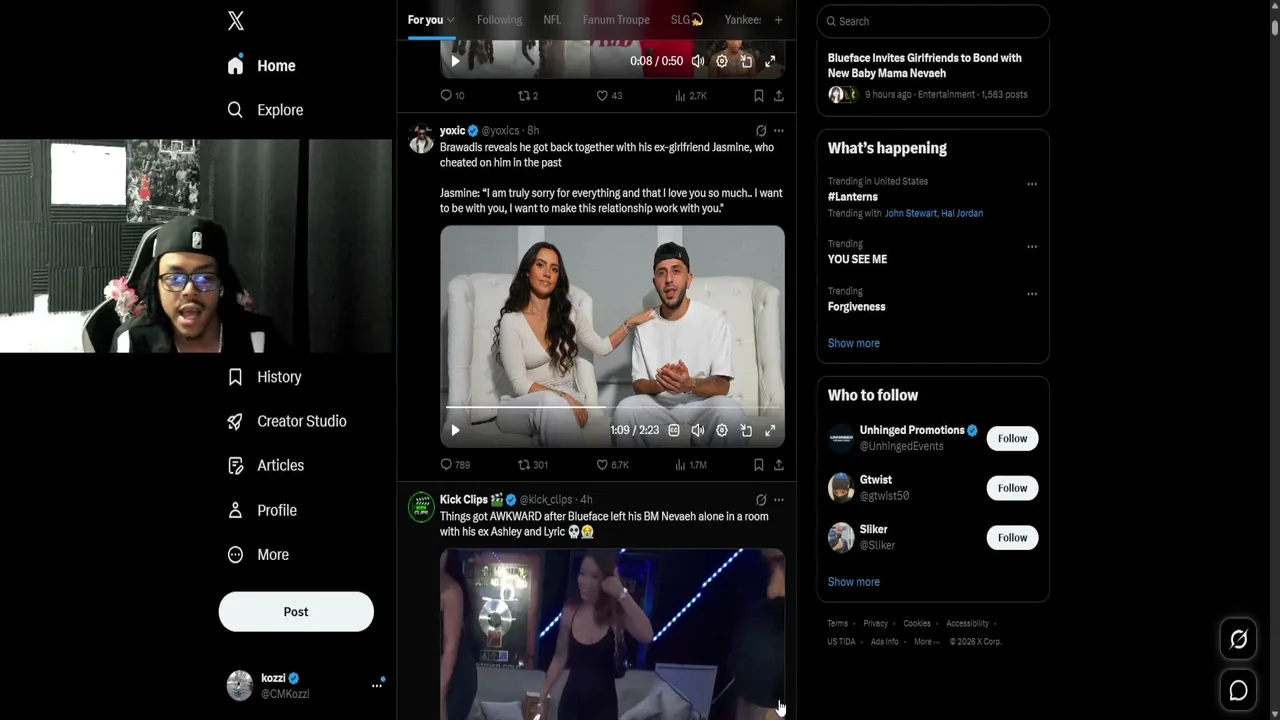
Task: Open Explore from the left sidebar
Action: 265,110
